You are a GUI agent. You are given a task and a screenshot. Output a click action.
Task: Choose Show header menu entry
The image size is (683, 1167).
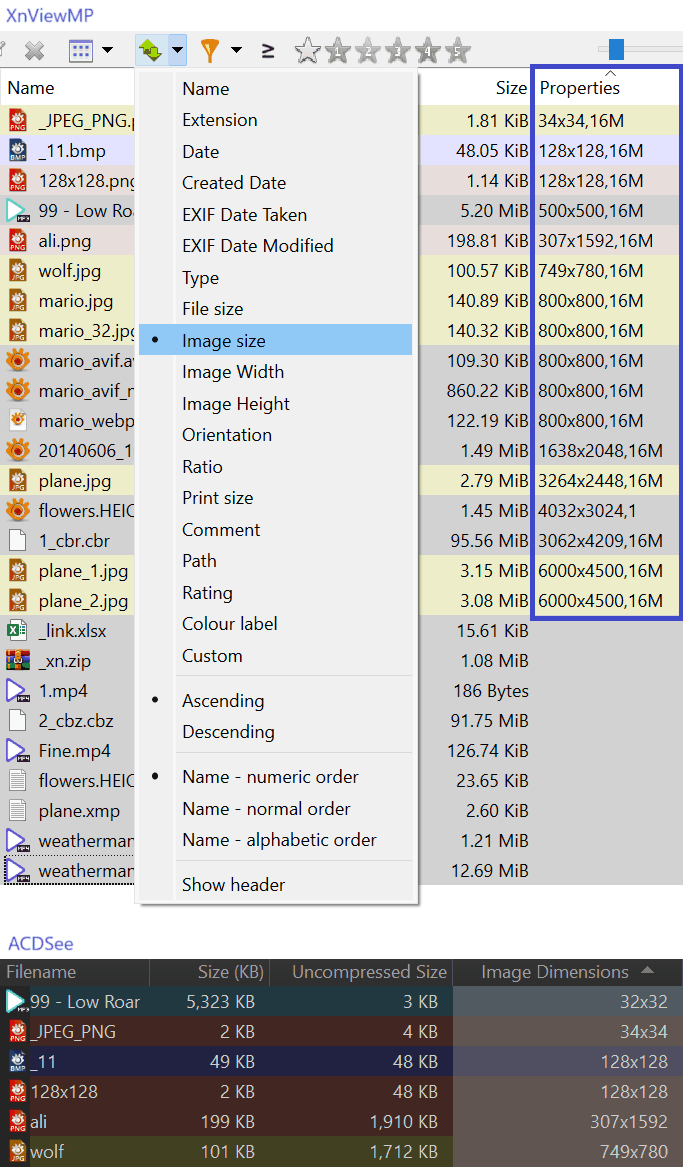point(233,885)
